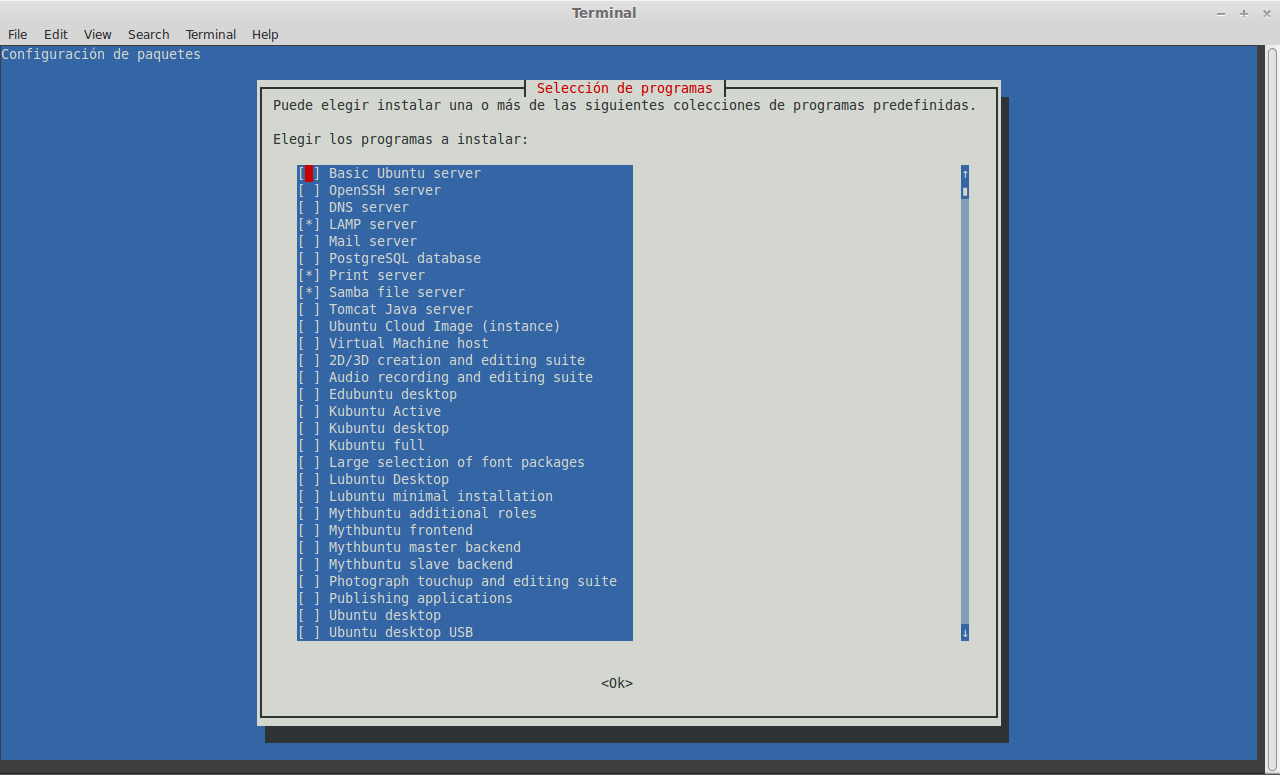
Task: Check the Basic Ubuntu server box
Action: pos(309,173)
